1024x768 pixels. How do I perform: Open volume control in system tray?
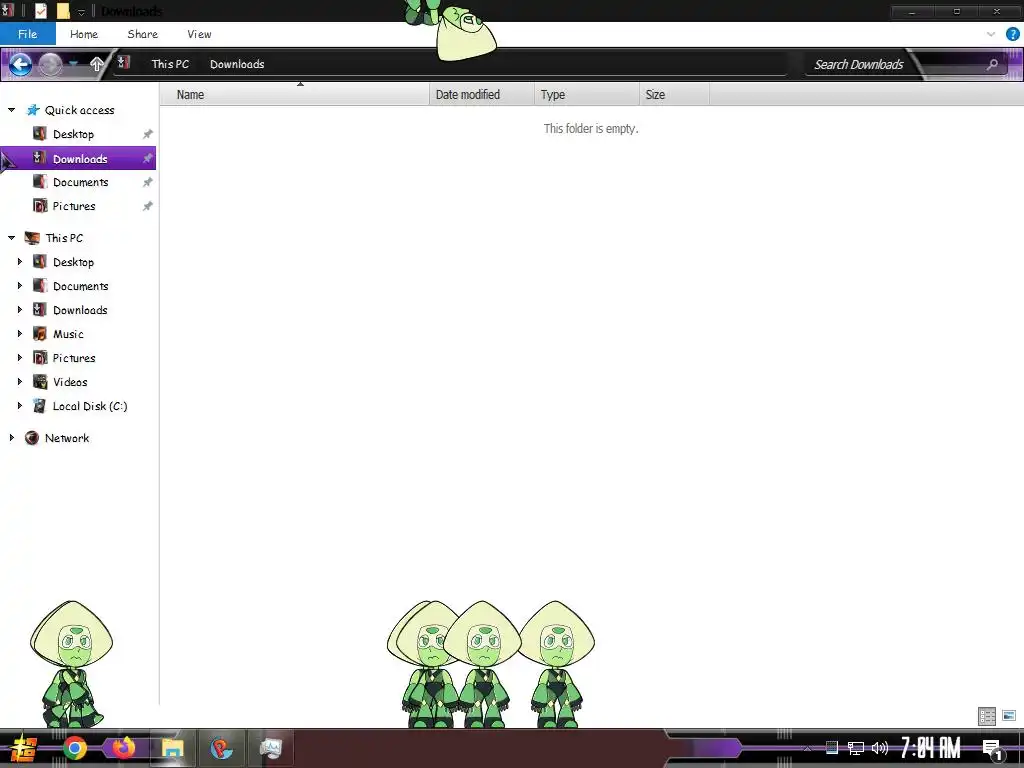pos(880,748)
